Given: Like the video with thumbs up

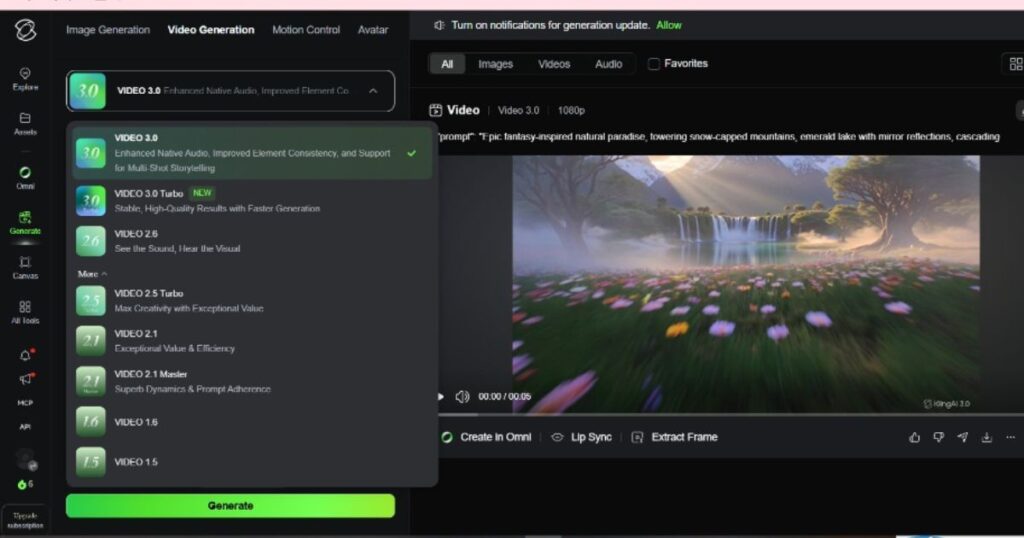Looking at the screenshot, I should pos(914,437).
